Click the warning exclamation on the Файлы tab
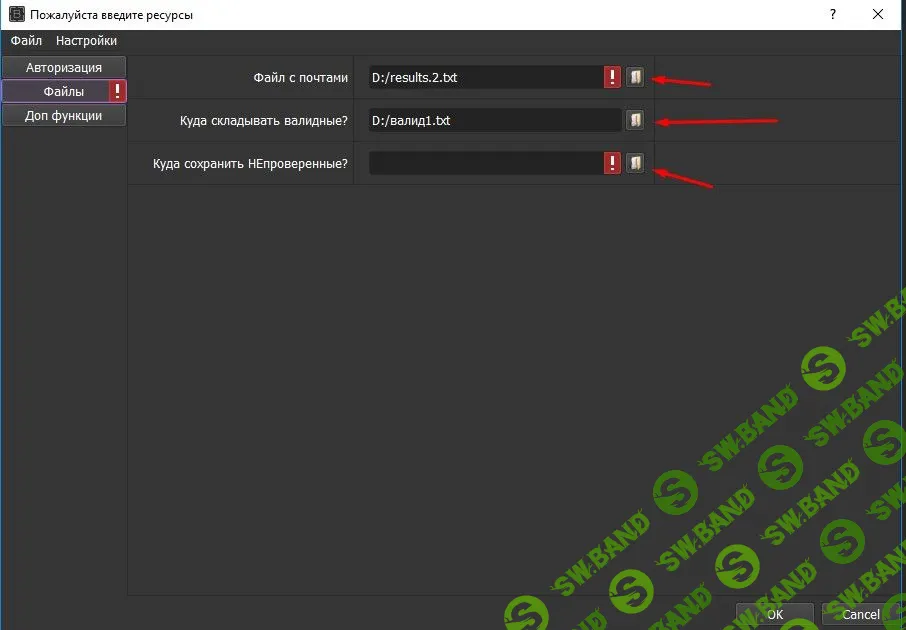This screenshot has width=906, height=630. 118,91
